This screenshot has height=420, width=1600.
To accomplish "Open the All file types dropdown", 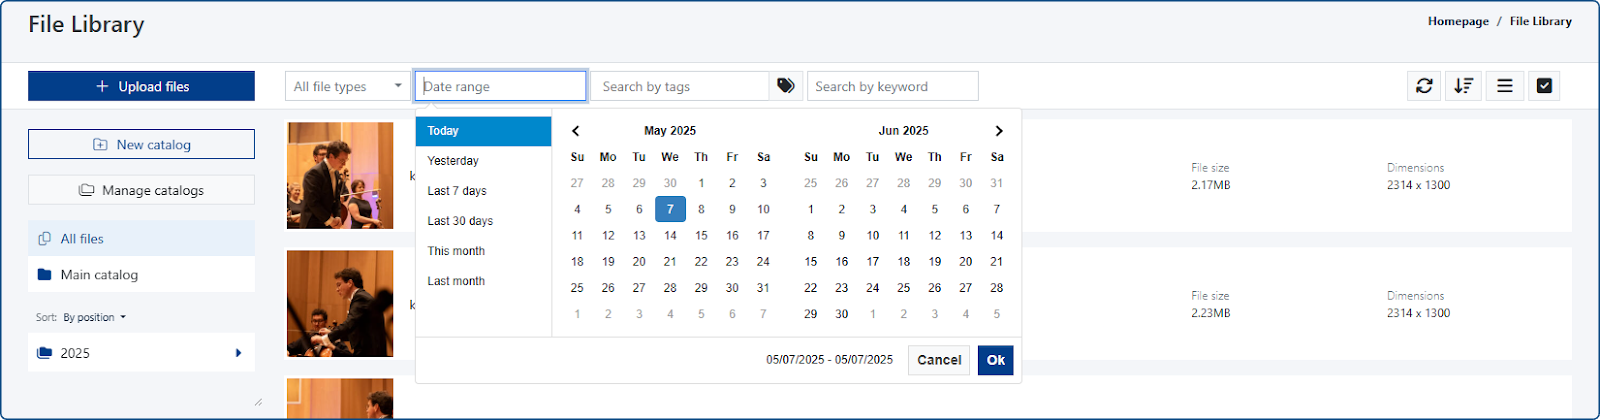I will 347,87.
